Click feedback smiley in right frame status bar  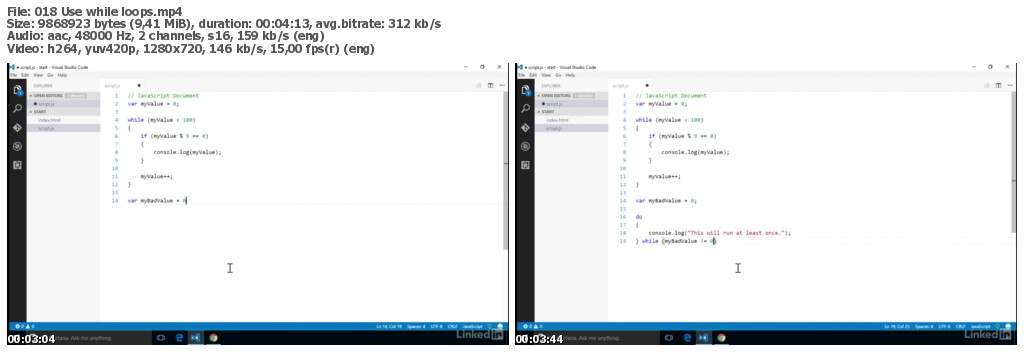pyautogui.click(x=1008, y=326)
